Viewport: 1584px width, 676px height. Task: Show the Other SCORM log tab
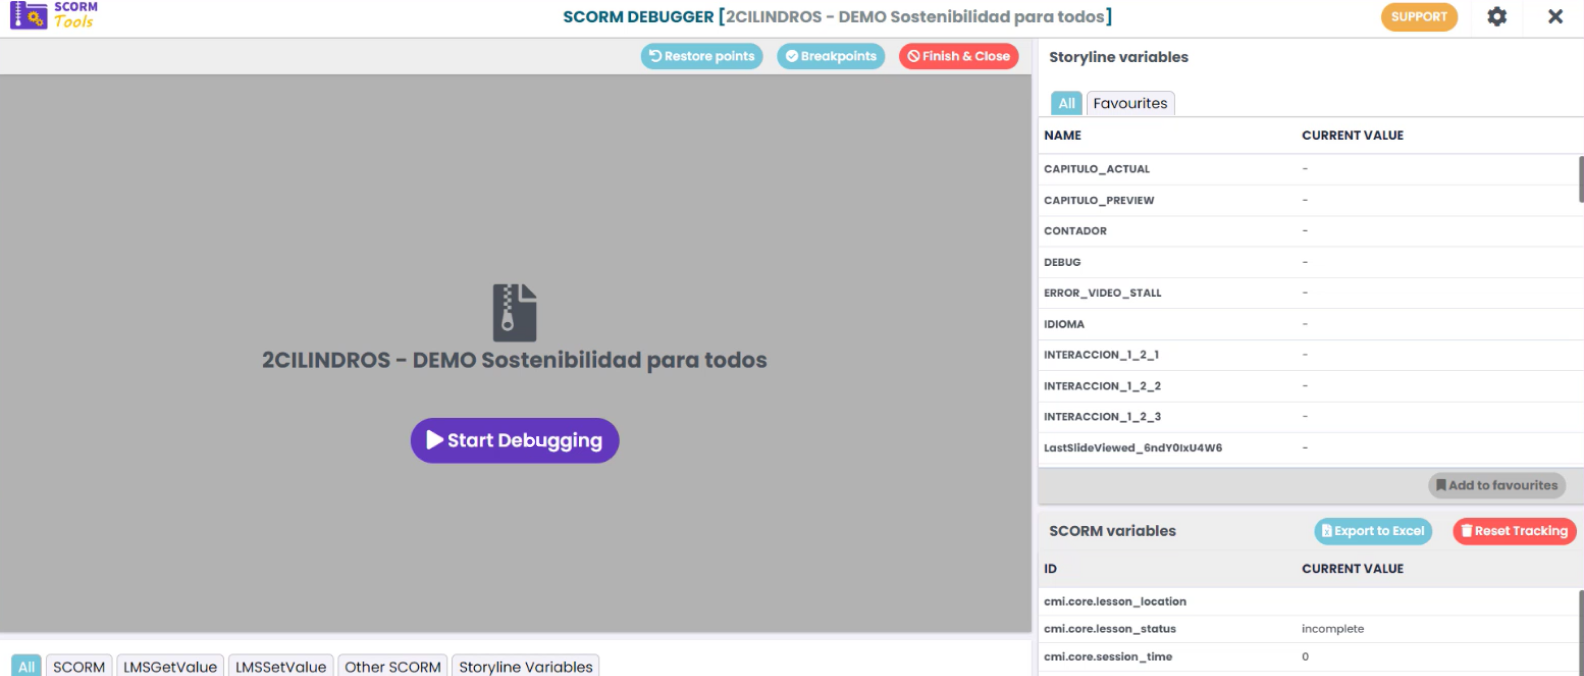pyautogui.click(x=393, y=667)
